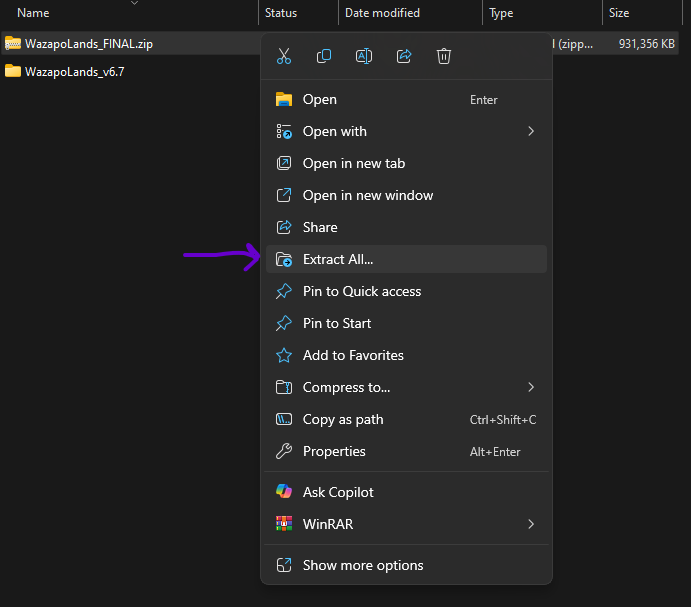This screenshot has height=607, width=691.
Task: Choose Add to Favorites
Action: coord(406,355)
